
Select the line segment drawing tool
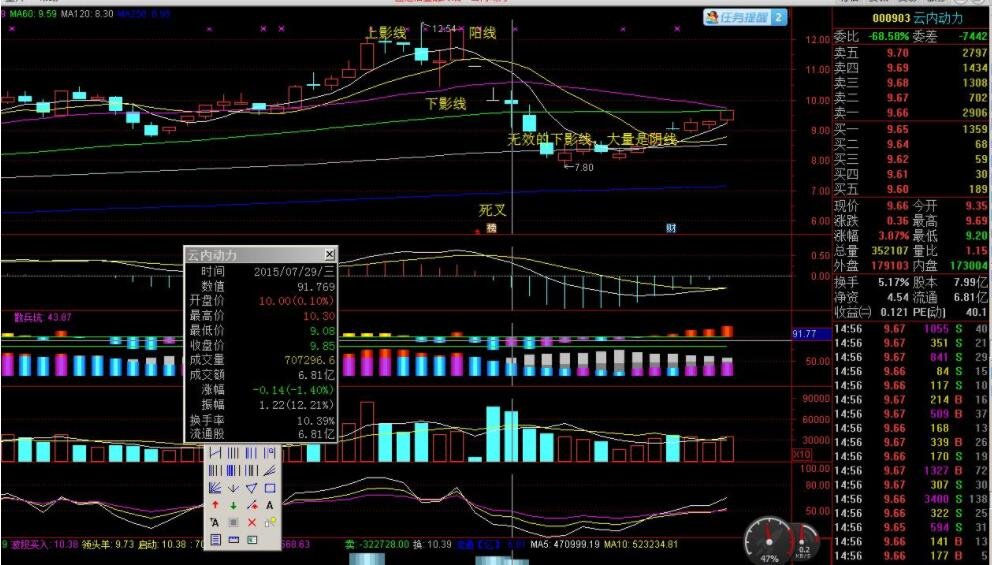215,453
